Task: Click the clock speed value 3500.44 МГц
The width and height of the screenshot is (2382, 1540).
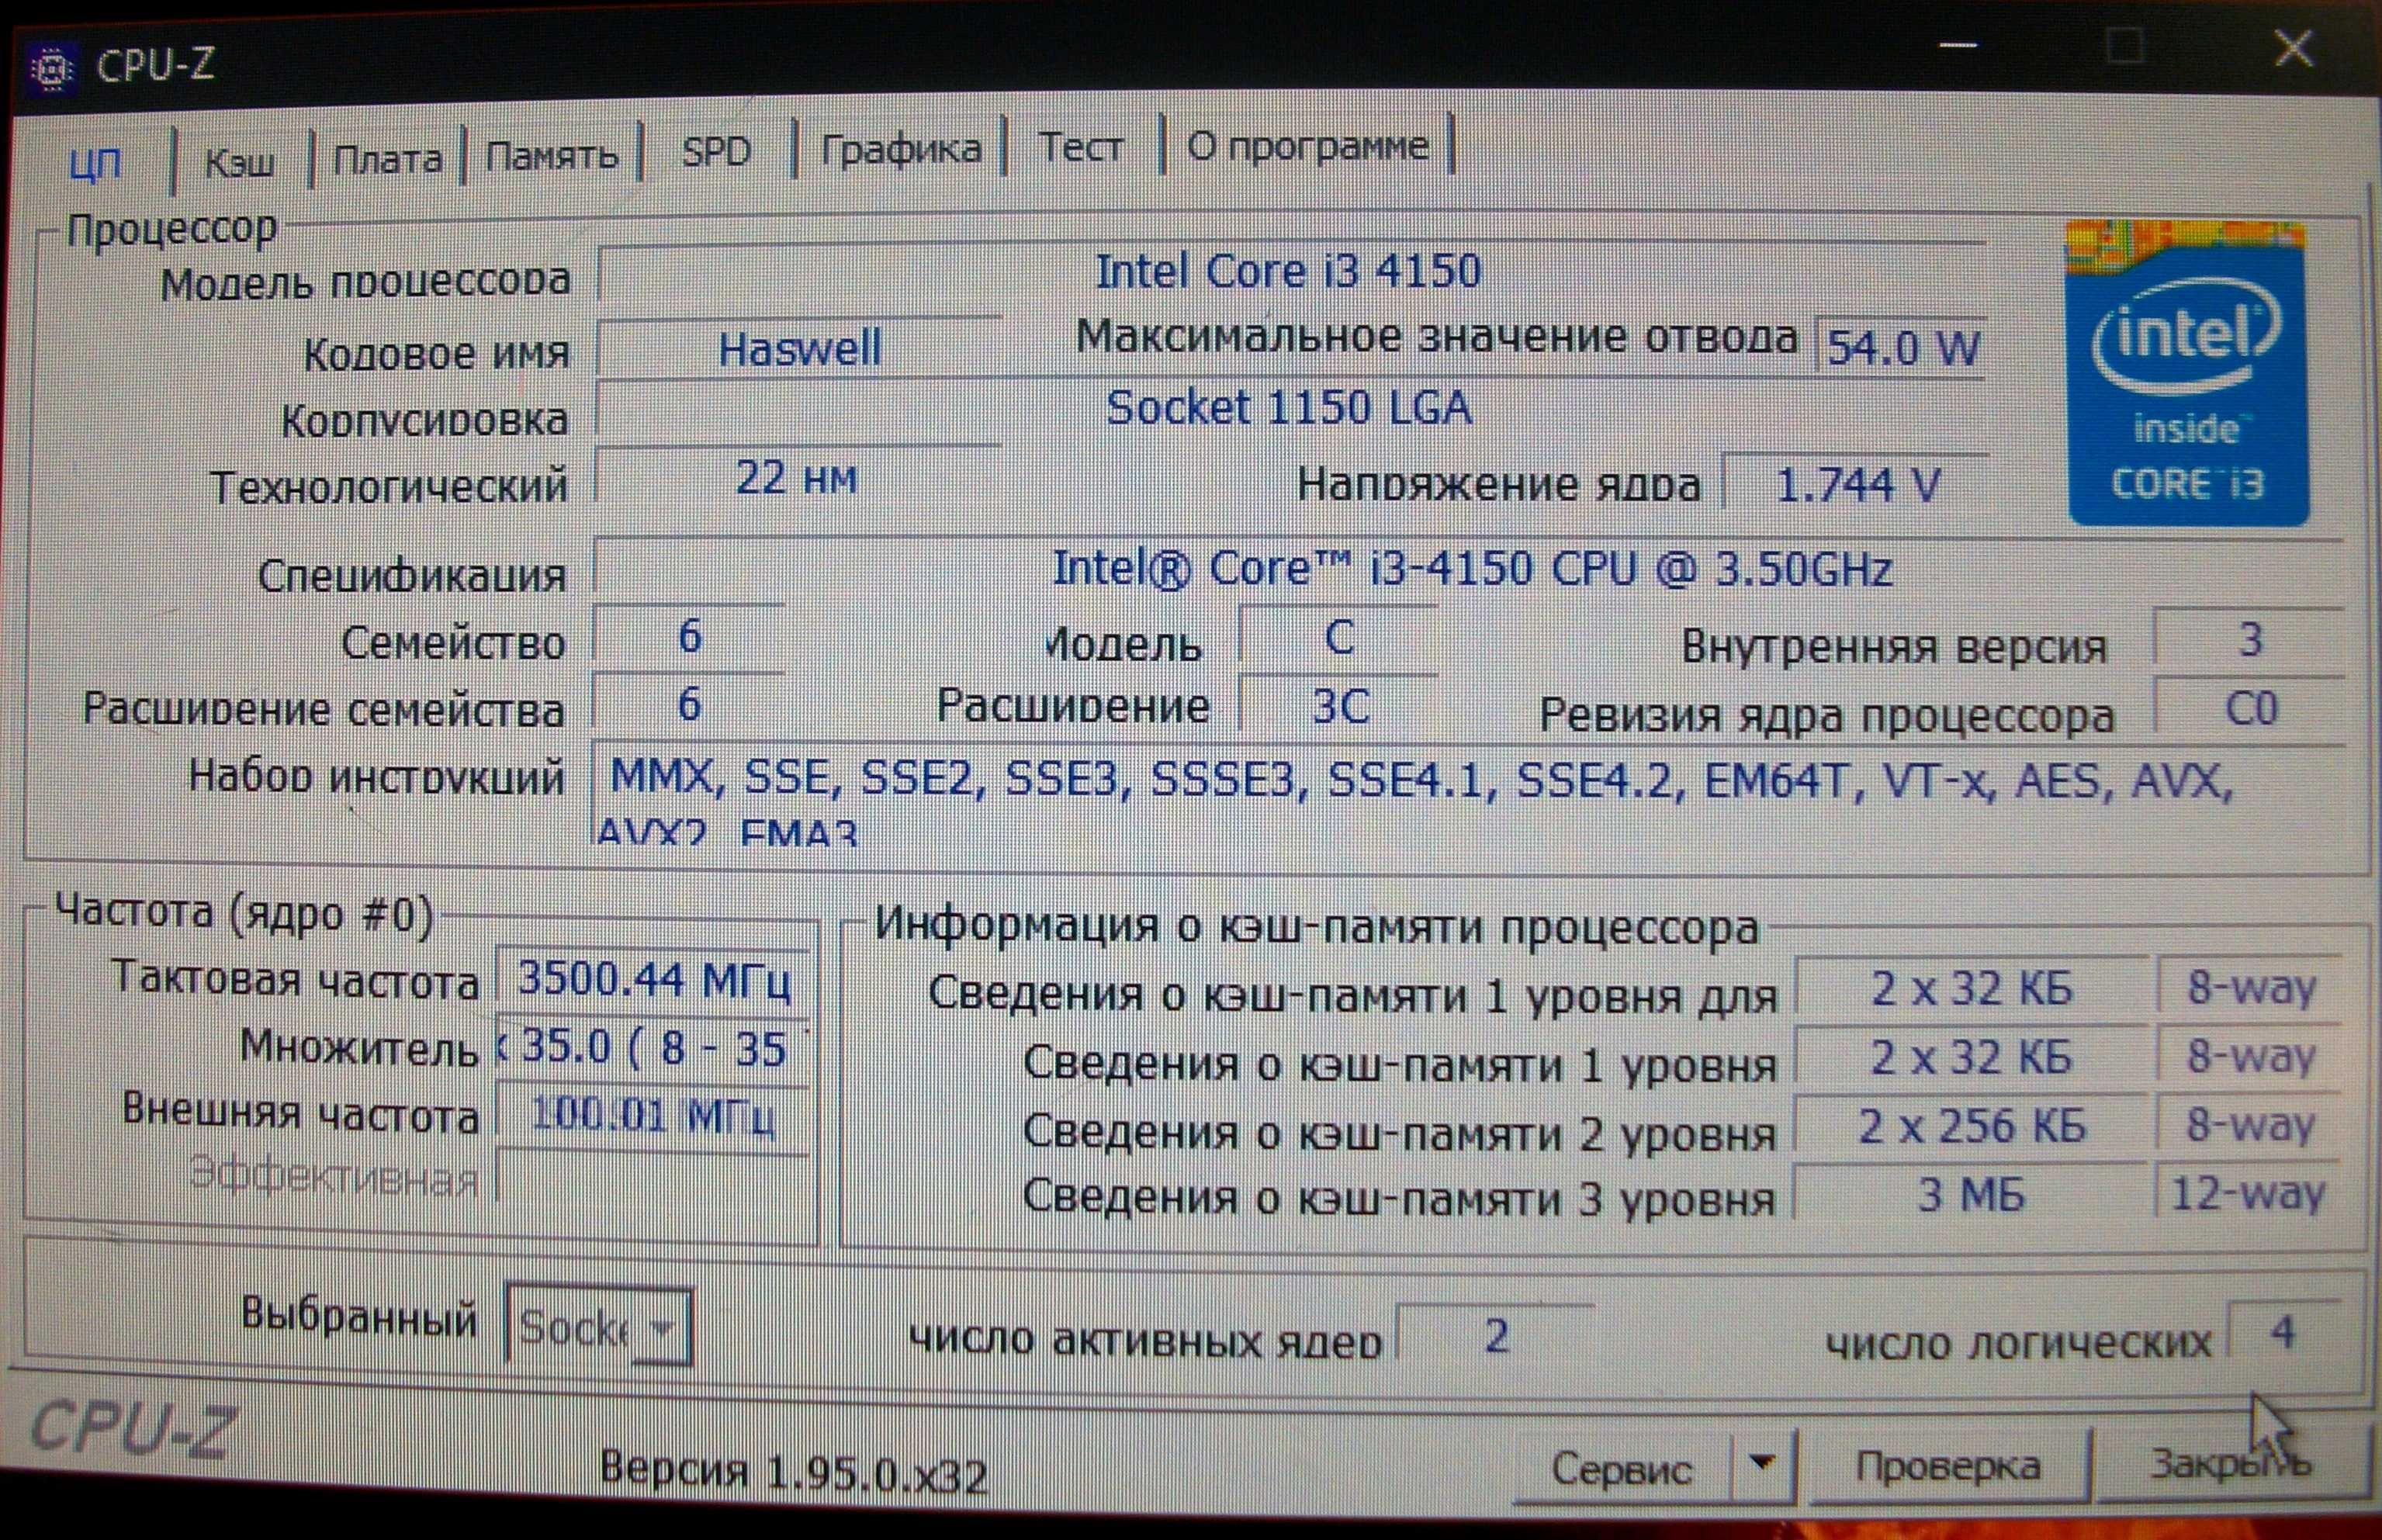Action: (655, 979)
